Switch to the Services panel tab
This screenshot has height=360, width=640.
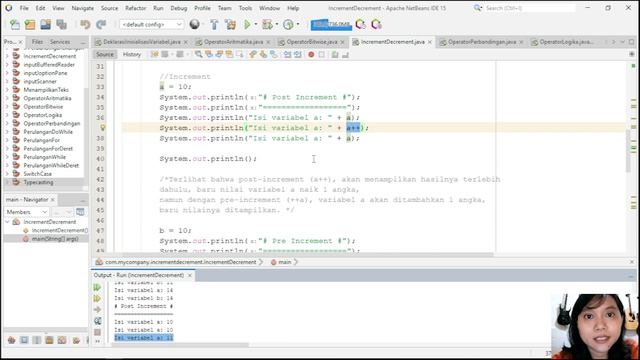pos(60,42)
